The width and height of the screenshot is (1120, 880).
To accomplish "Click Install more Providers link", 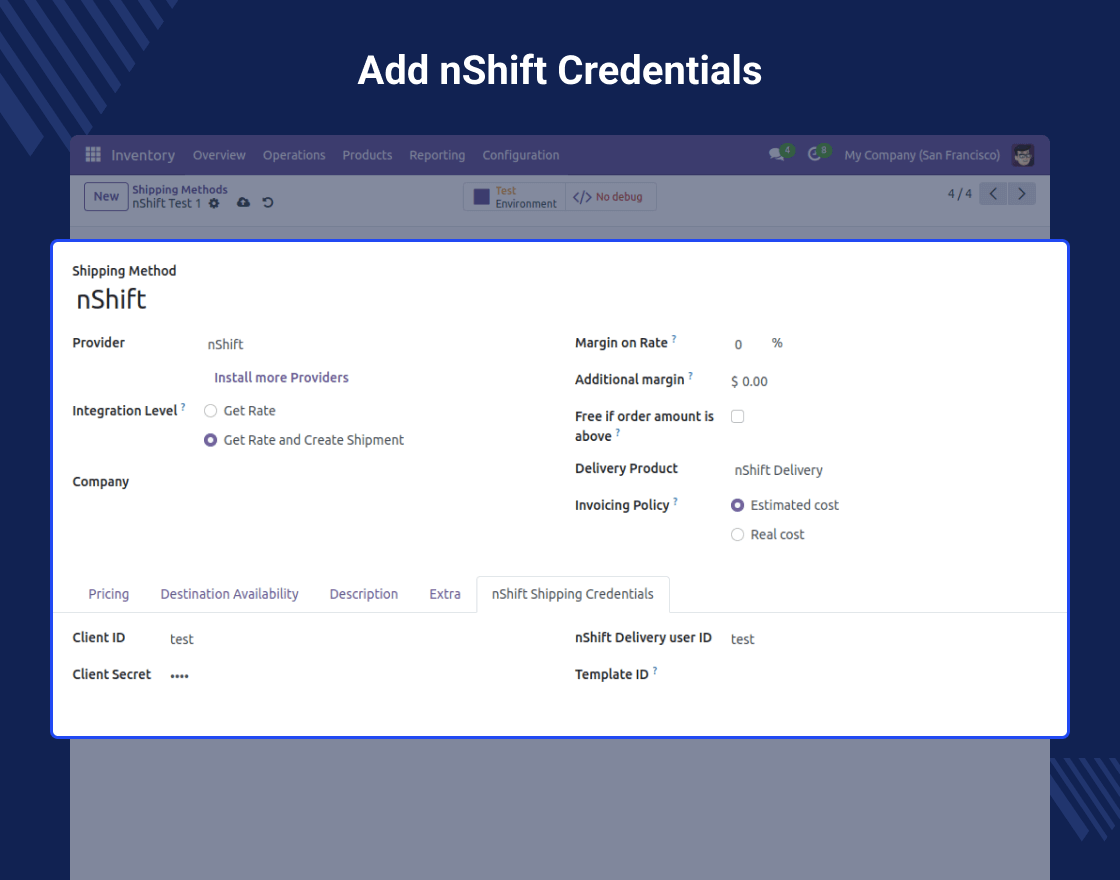I will 281,377.
